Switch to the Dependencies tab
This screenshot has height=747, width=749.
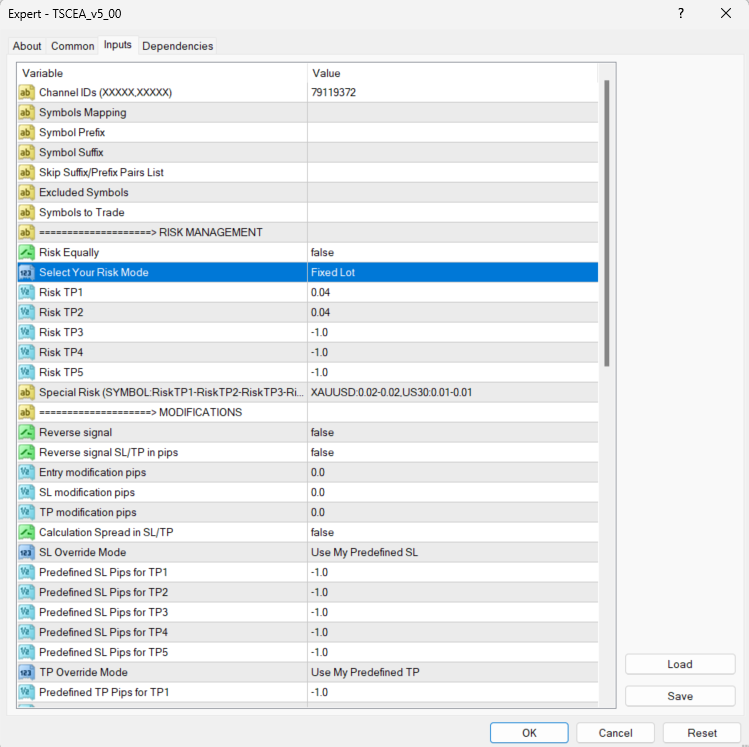[x=177, y=46]
